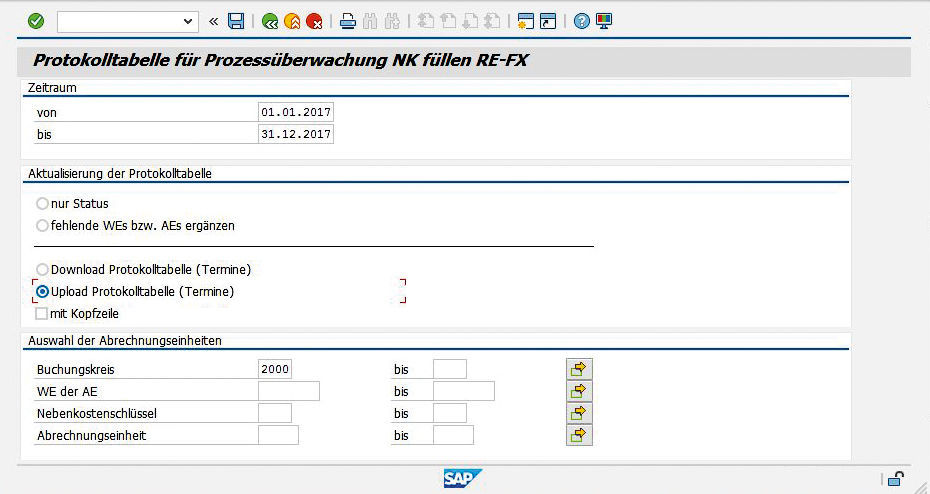The width and height of the screenshot is (930, 494).
Task: Click the Save diskette icon
Action: 236,21
